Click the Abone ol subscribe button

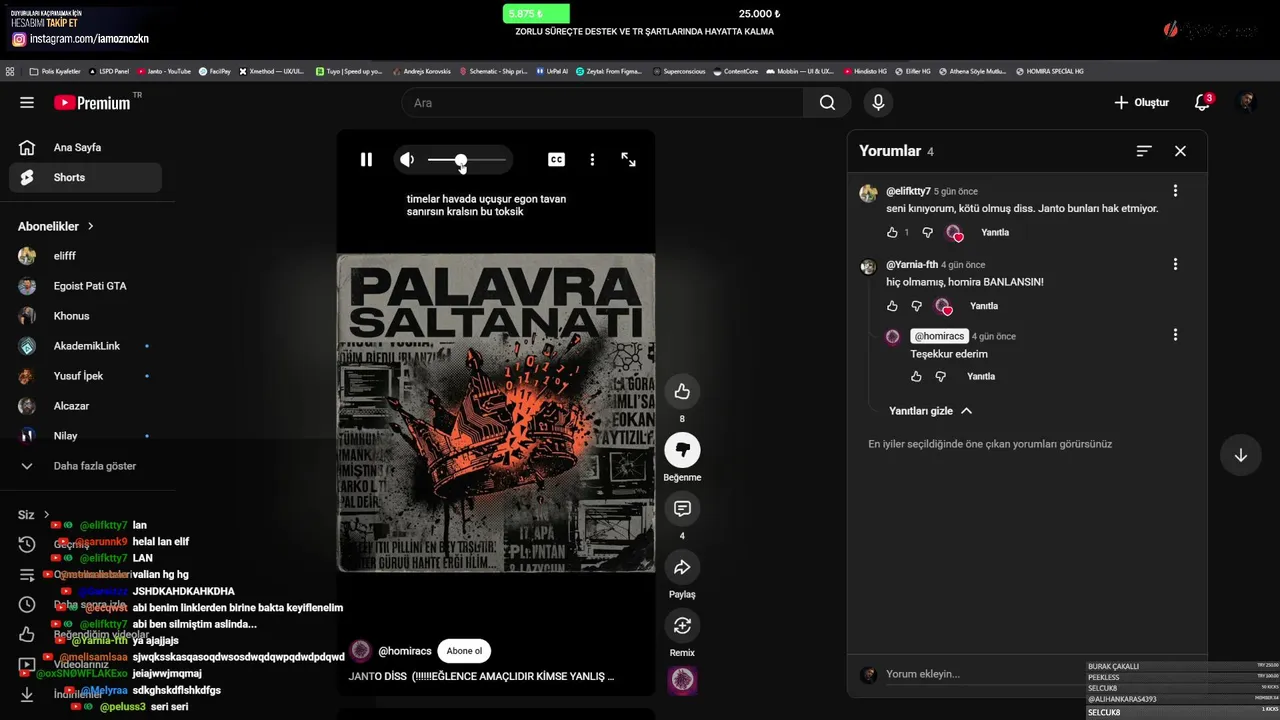(464, 651)
